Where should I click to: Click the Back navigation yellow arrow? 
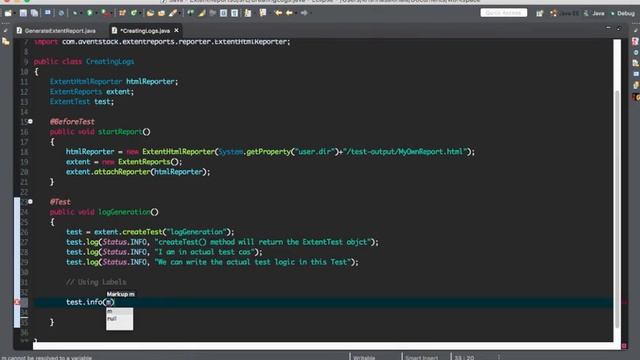pos(289,13)
